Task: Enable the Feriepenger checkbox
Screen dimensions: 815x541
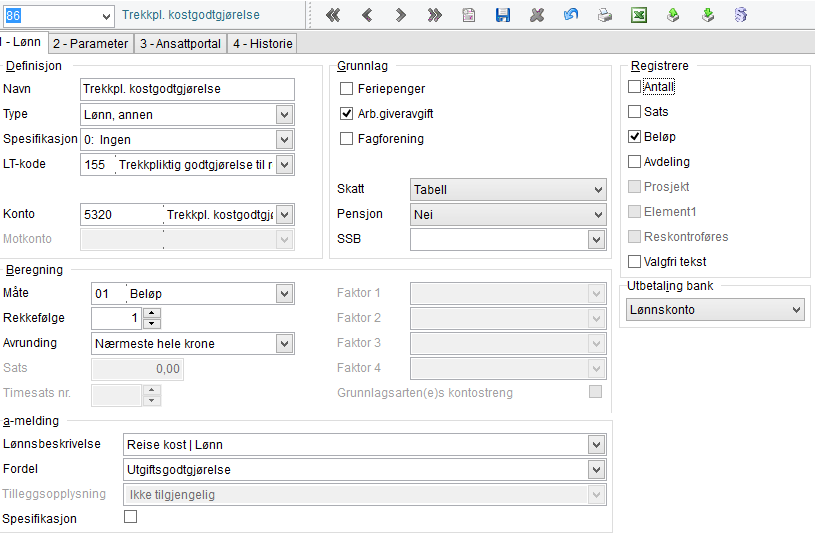Action: [x=348, y=89]
